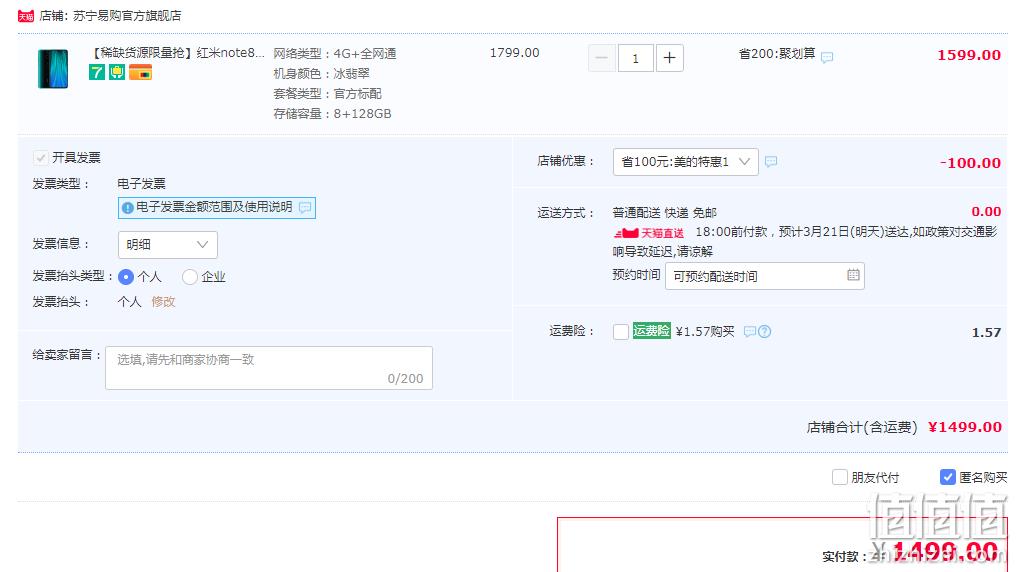
Task: Expand the 发票信息 明细 dropdown
Action: 167,245
